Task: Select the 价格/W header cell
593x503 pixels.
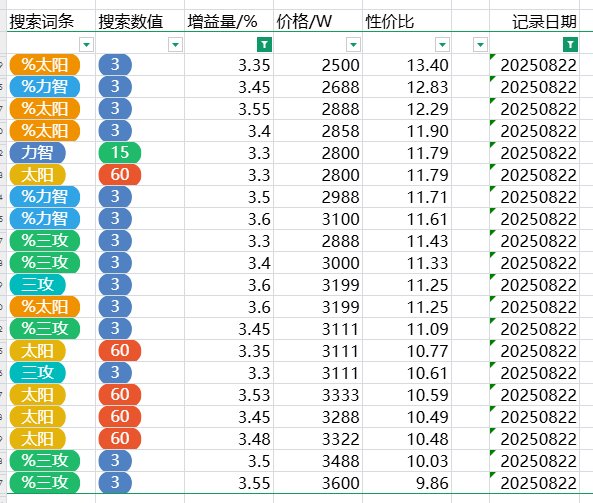Action: (318, 21)
